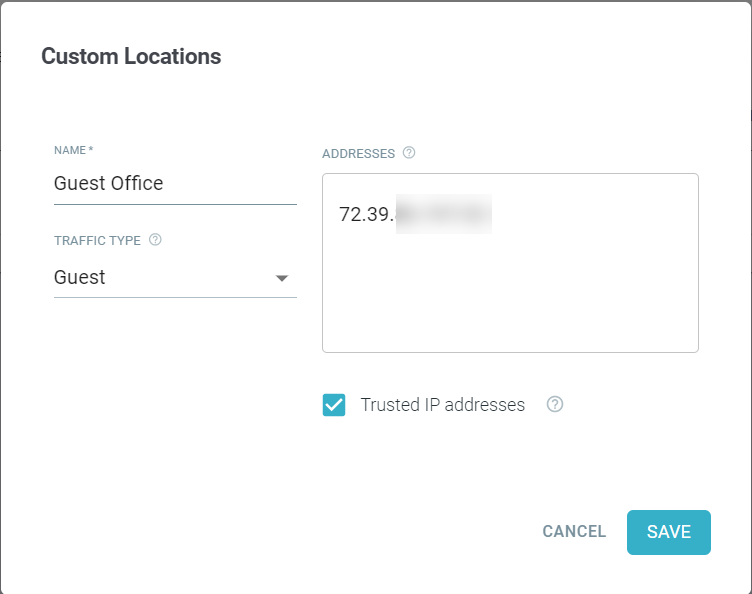
Task: Open help icon next to TRAFFIC TYPE
Action: point(155,240)
